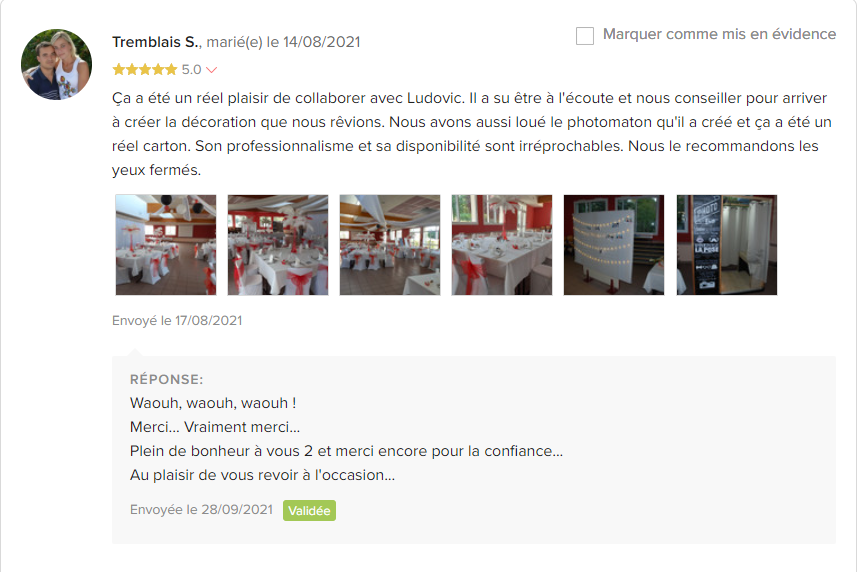
Task: Select the 'Envoyé le 17/08/2021' date text
Action: pos(177,321)
